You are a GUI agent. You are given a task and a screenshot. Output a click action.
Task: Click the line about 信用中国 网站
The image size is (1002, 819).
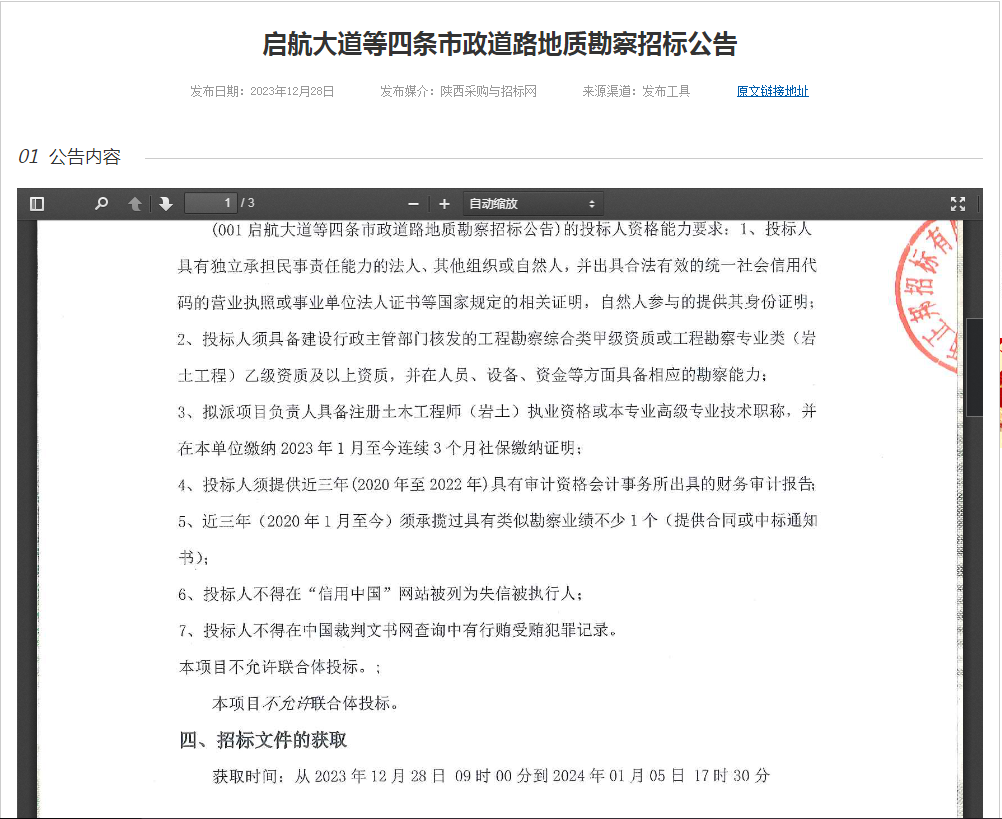pos(380,594)
